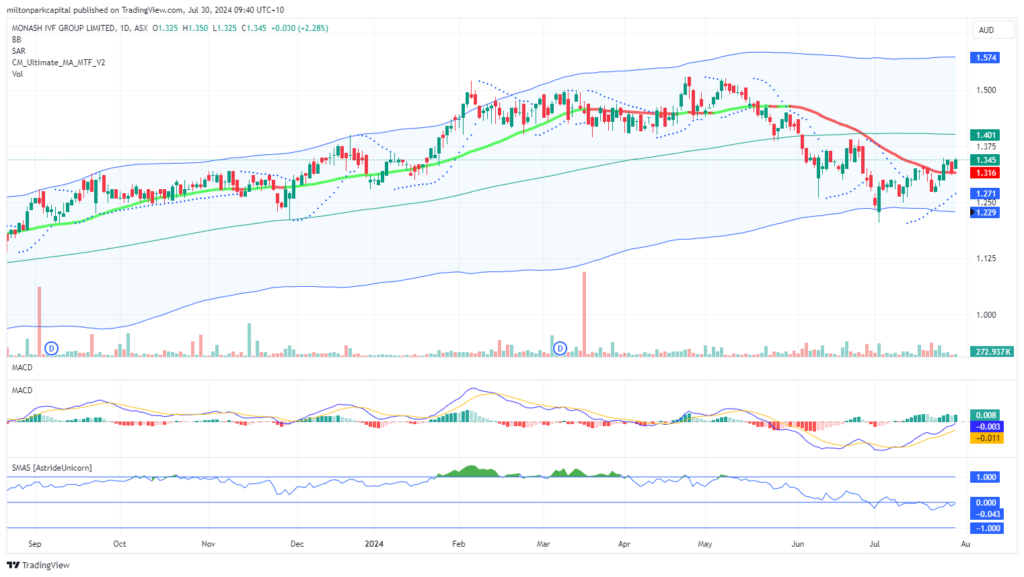Click the blue 1.574 upper Bollinger band tag
This screenshot has width=1024, height=577.
click(985, 57)
